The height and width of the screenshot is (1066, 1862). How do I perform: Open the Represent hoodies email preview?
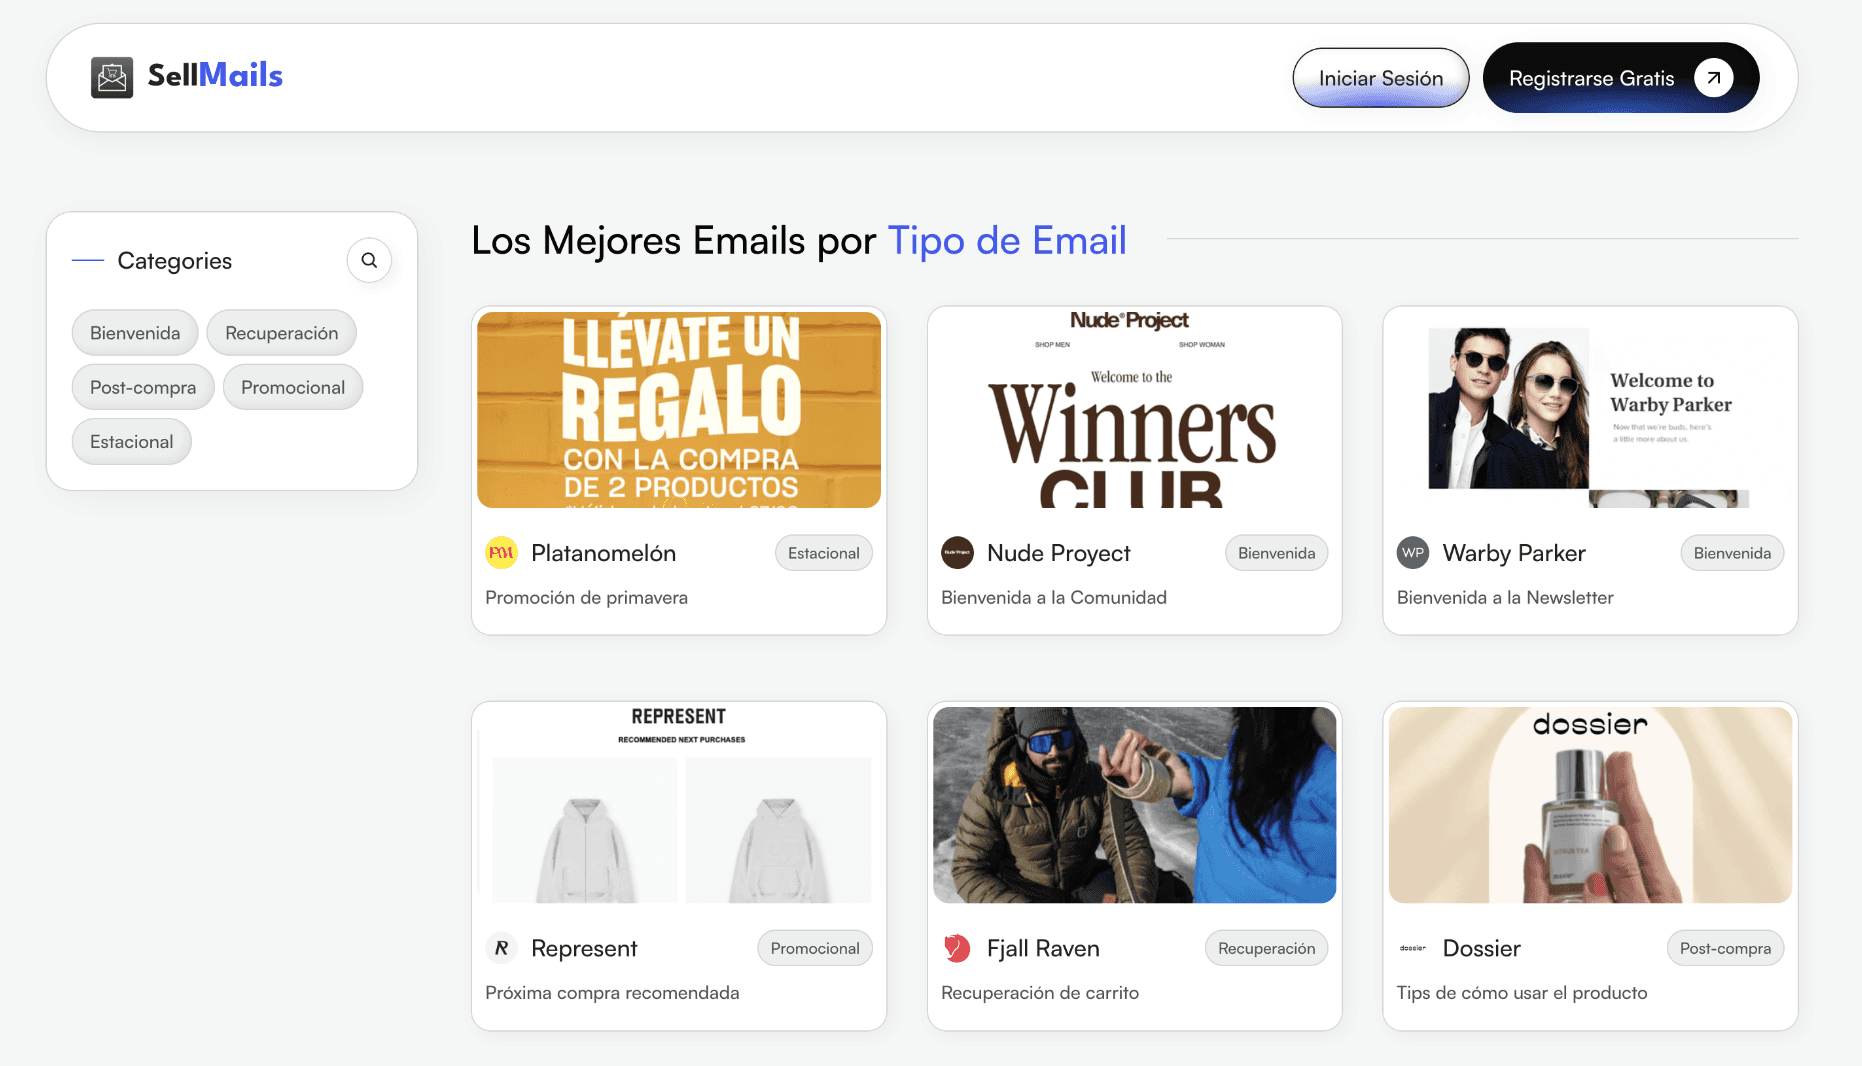pos(679,805)
